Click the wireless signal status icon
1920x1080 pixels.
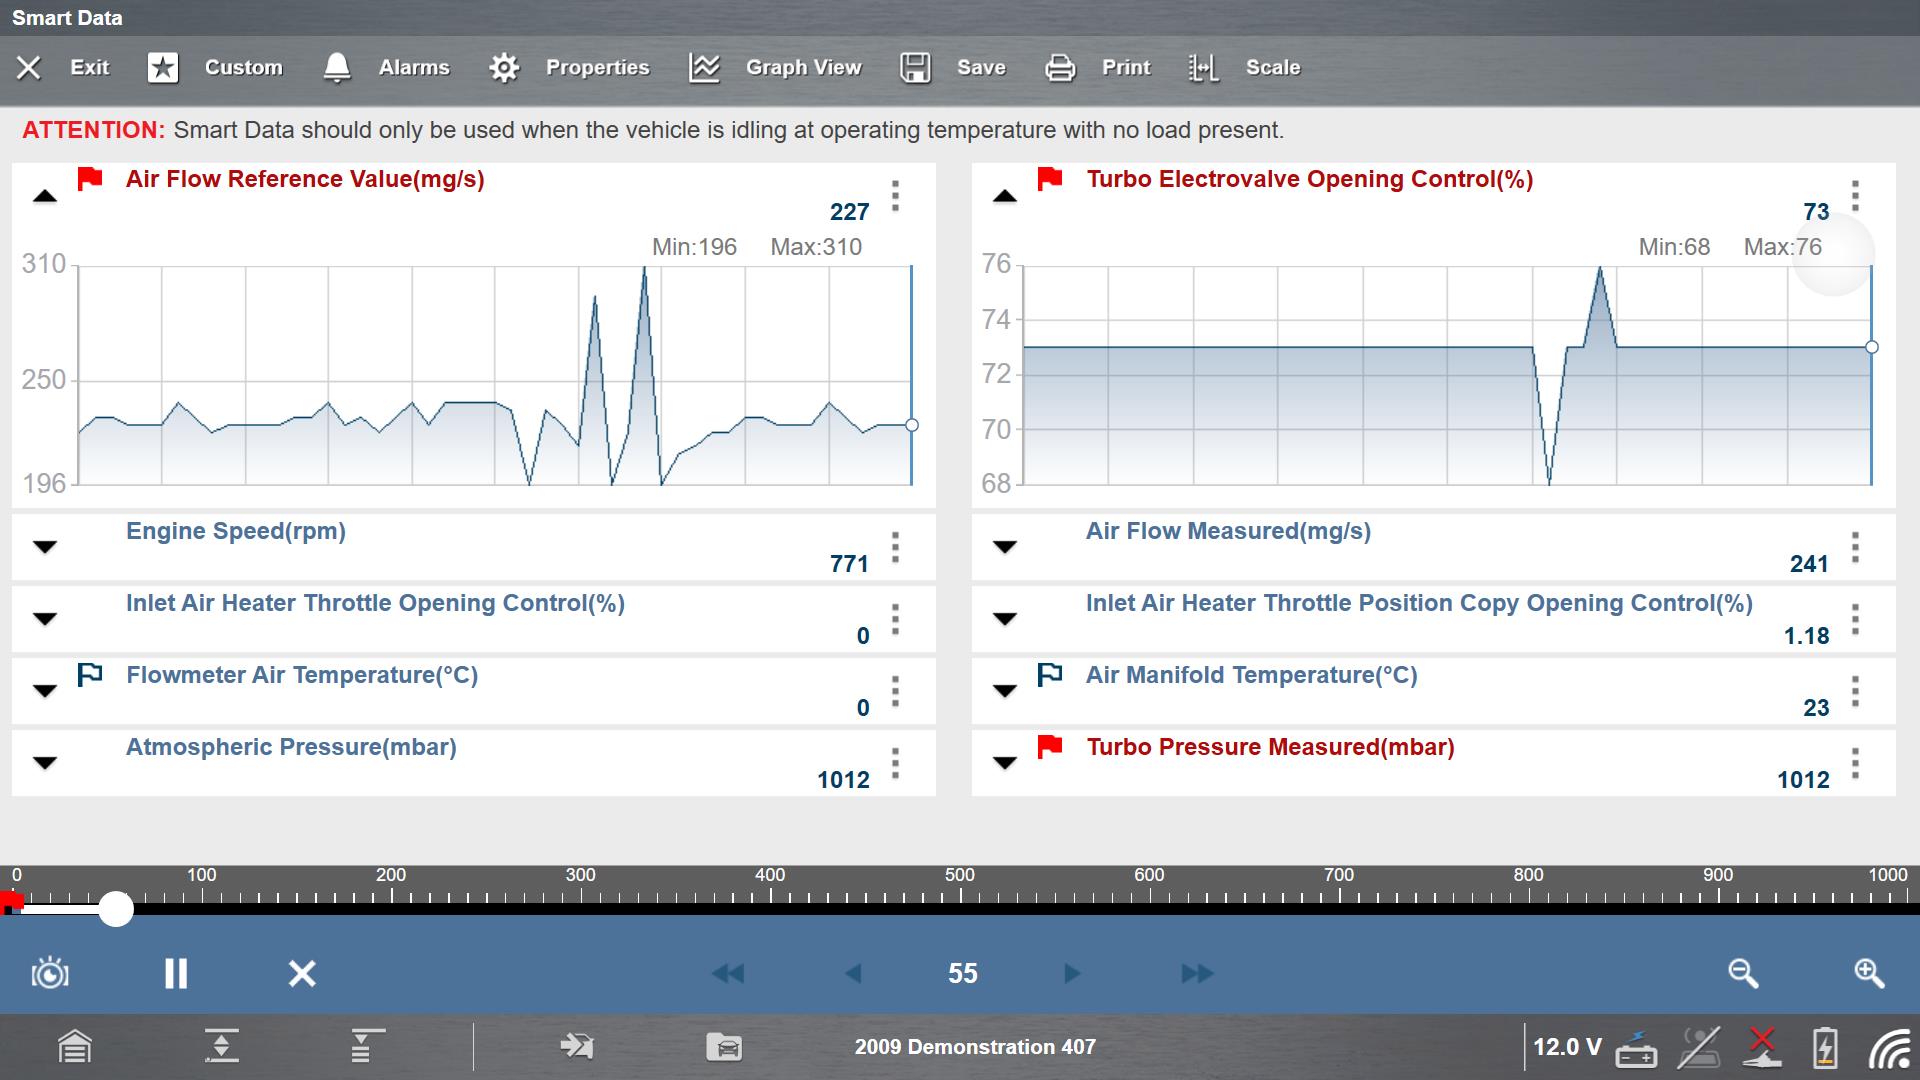click(1889, 1048)
